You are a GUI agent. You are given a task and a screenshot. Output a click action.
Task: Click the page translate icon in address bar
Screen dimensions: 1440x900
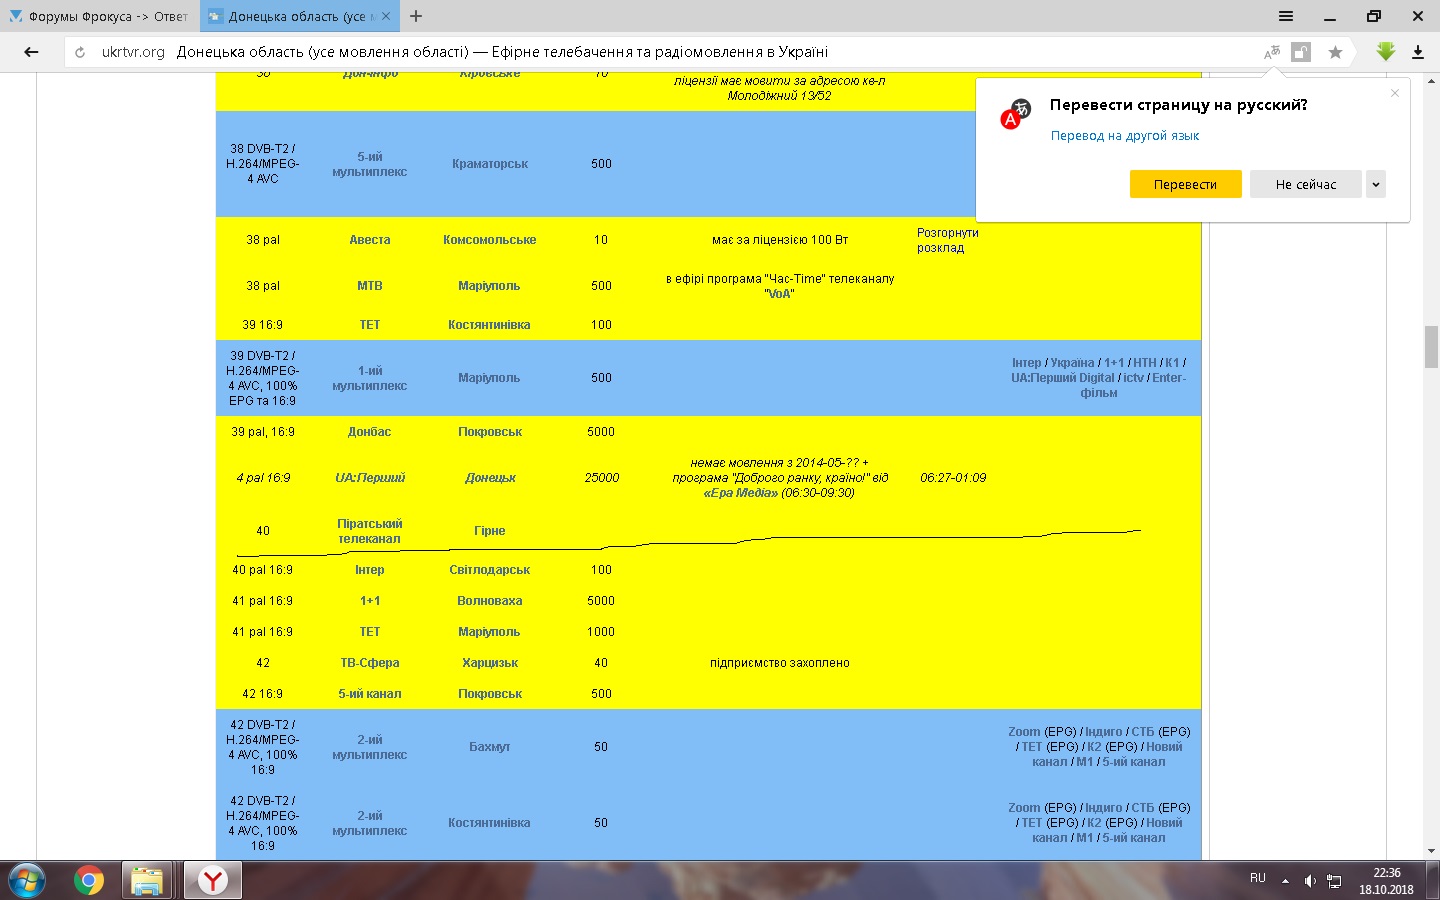click(x=1272, y=52)
